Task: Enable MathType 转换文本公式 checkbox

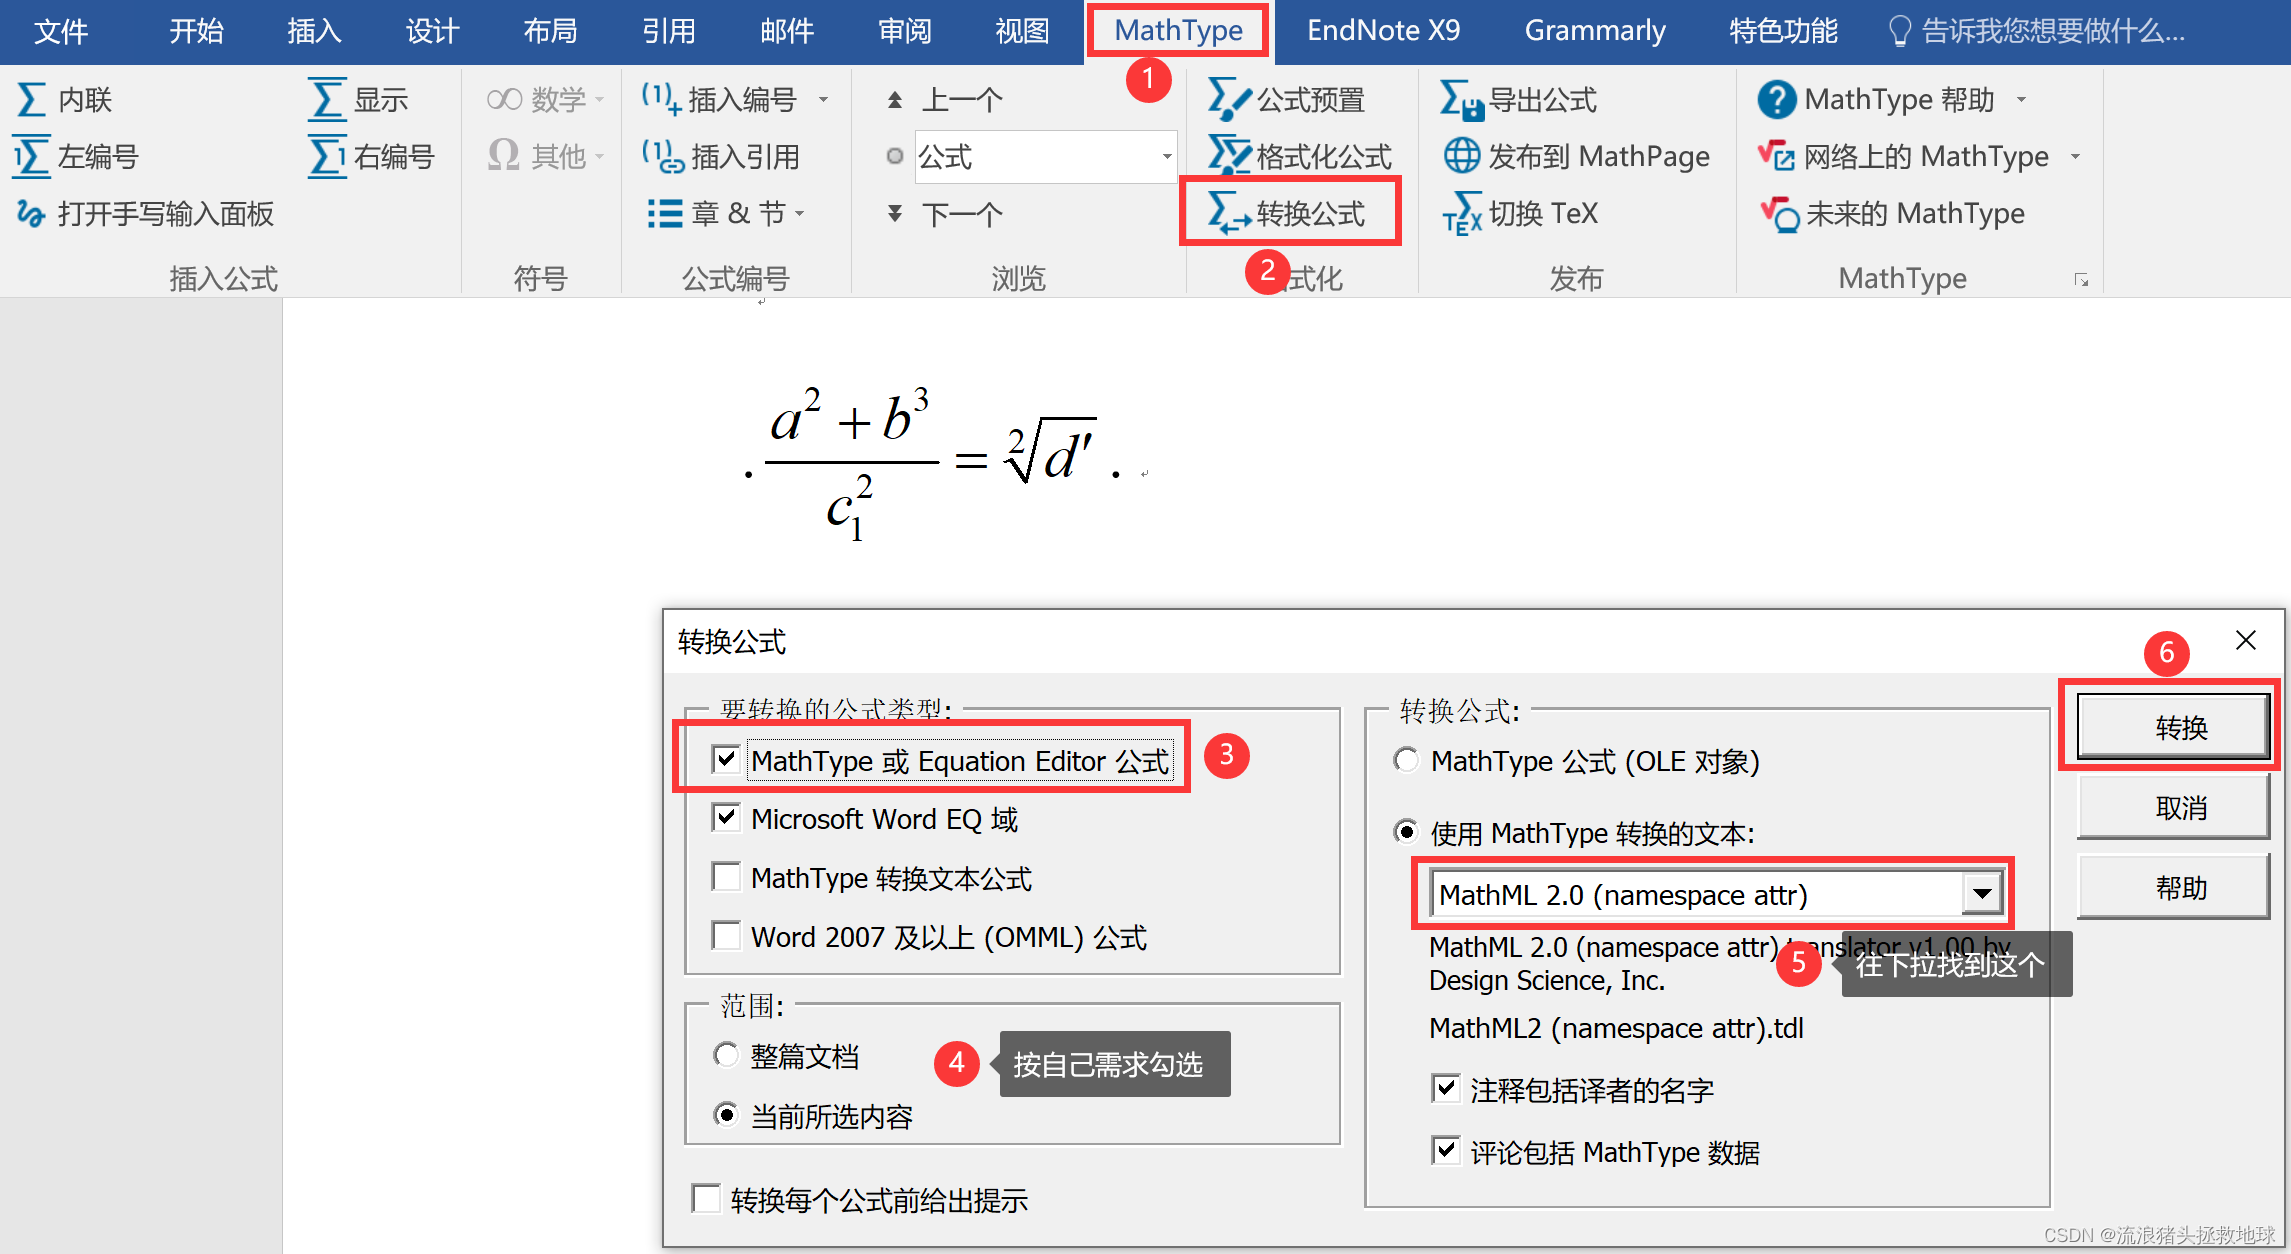Action: click(726, 877)
